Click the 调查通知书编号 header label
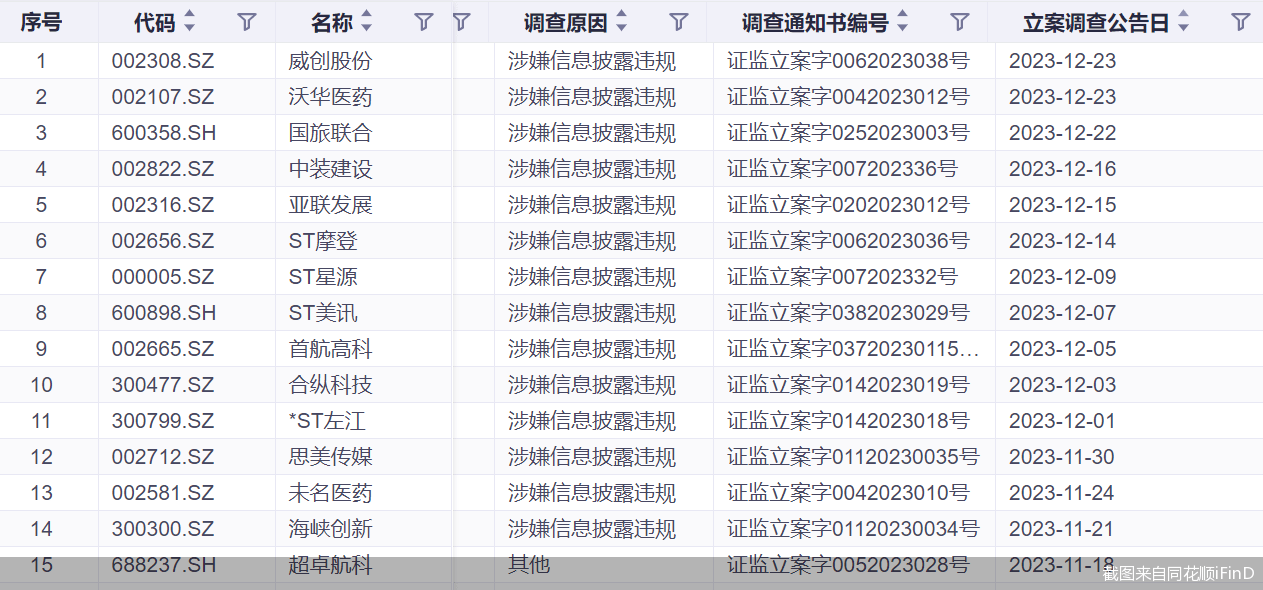Viewport: 1263px width, 590px height. [815, 22]
